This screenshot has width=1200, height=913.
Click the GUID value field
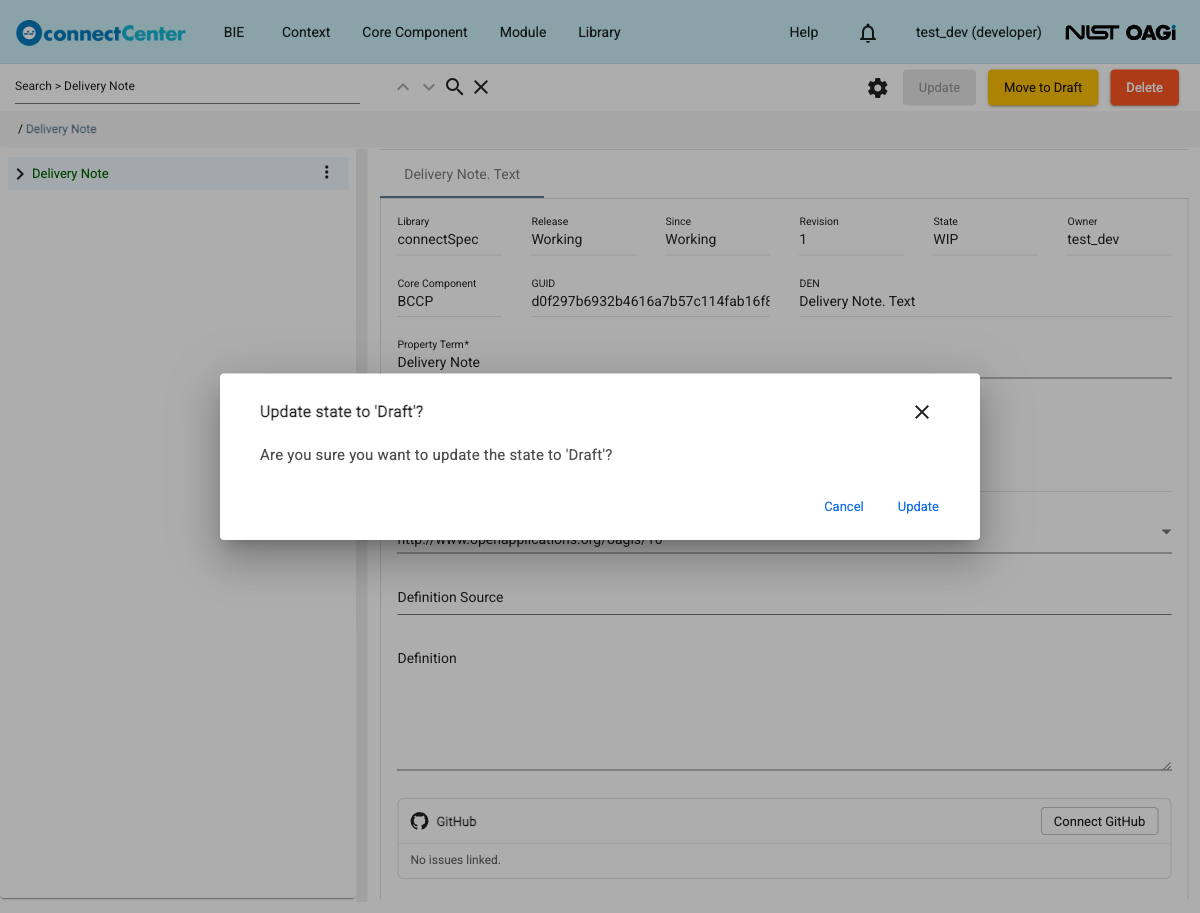point(651,301)
